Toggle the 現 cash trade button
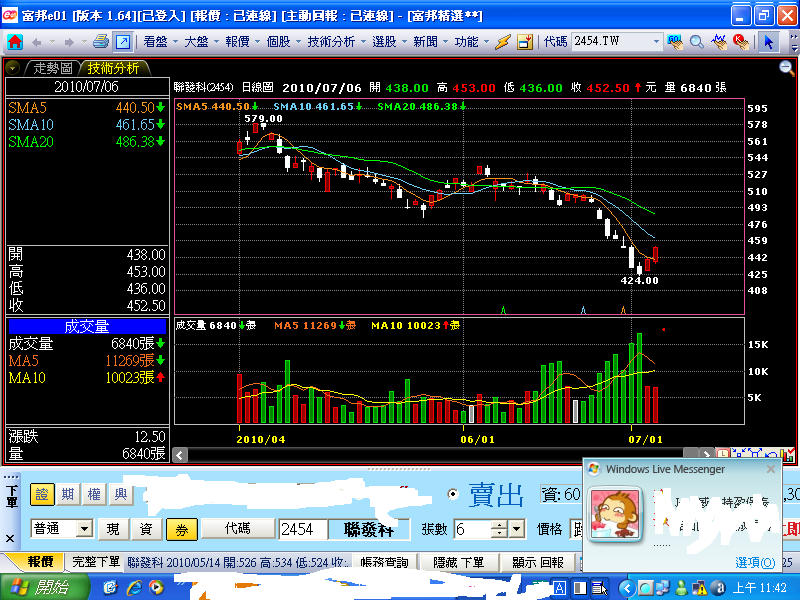 (x=113, y=528)
